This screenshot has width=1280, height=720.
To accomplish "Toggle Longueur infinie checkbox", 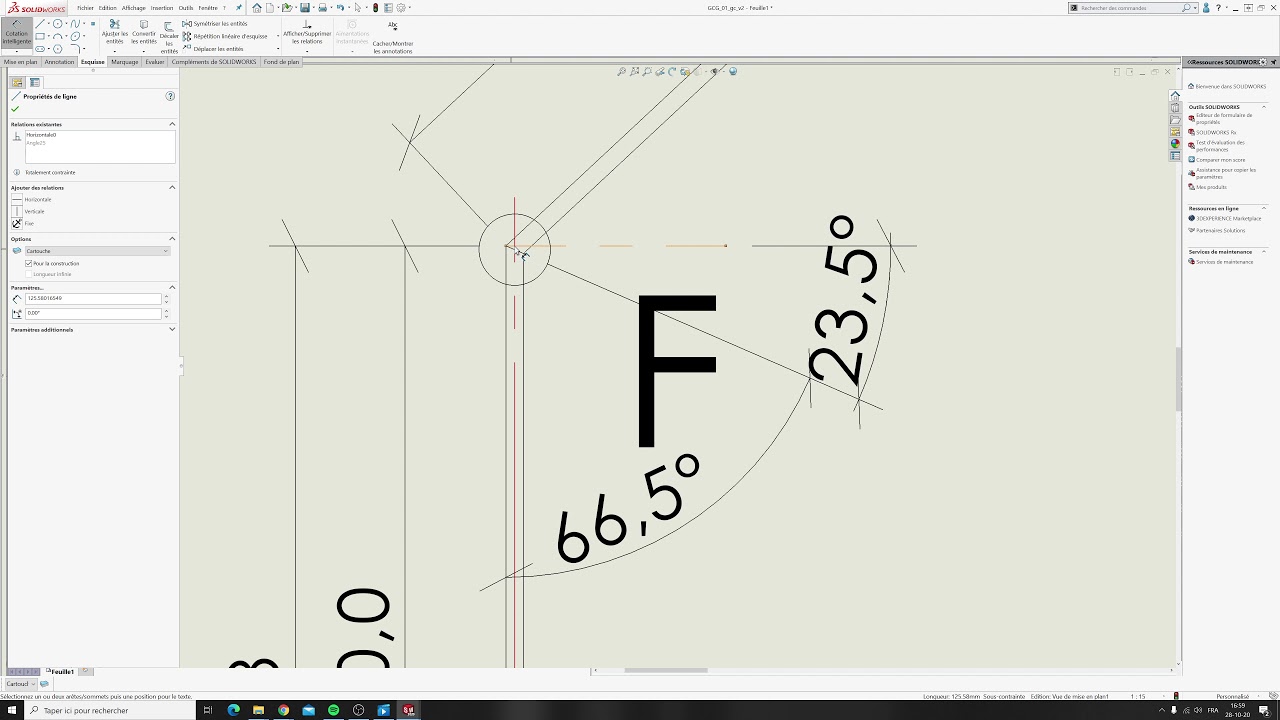I will (29, 273).
